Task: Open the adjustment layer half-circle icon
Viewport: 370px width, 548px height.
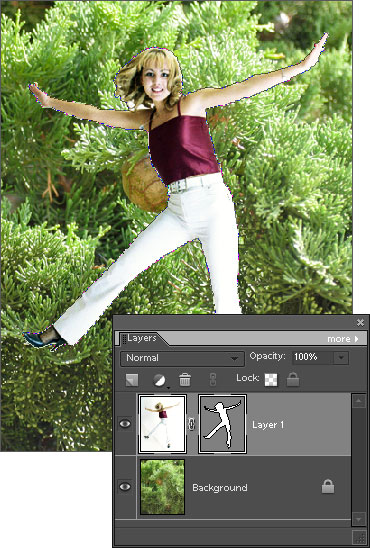Action: click(x=160, y=380)
